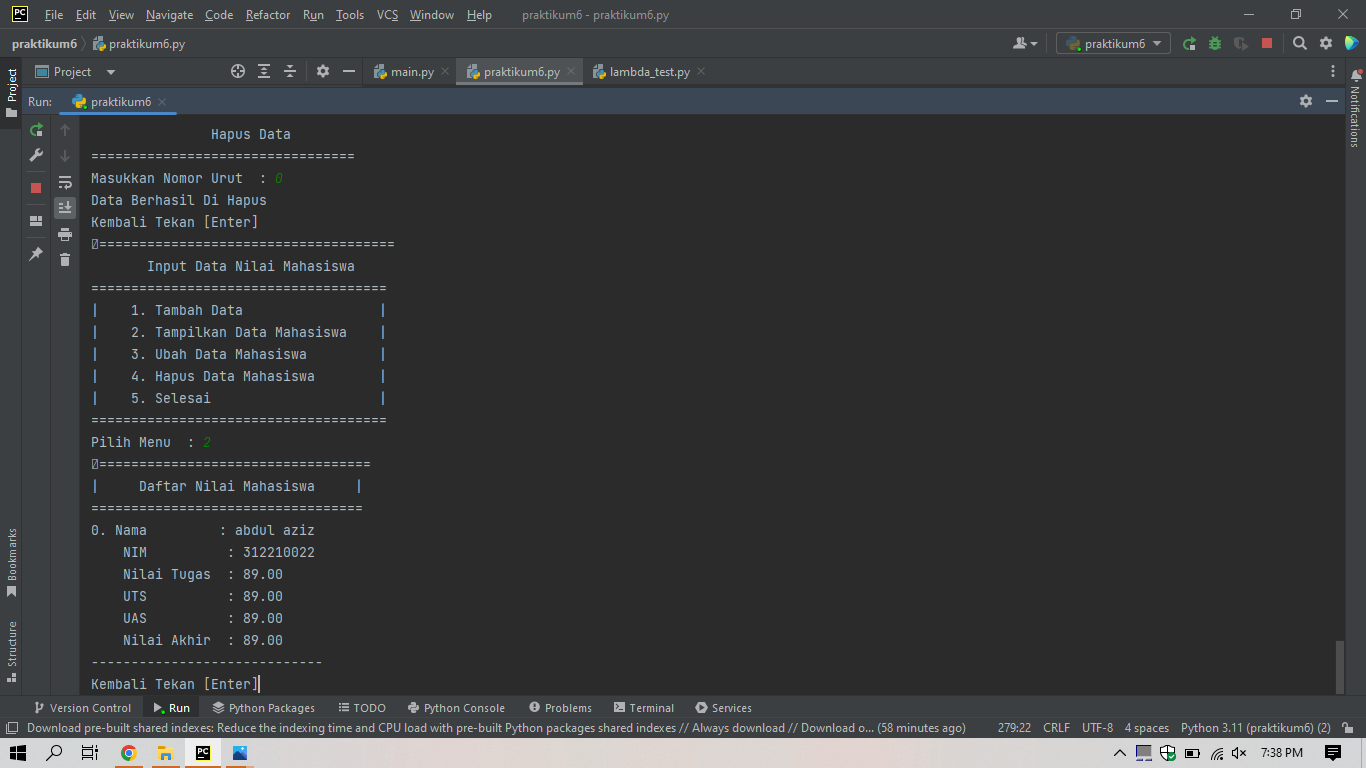Open Search Everywhere magnifier icon

[x=1299, y=43]
